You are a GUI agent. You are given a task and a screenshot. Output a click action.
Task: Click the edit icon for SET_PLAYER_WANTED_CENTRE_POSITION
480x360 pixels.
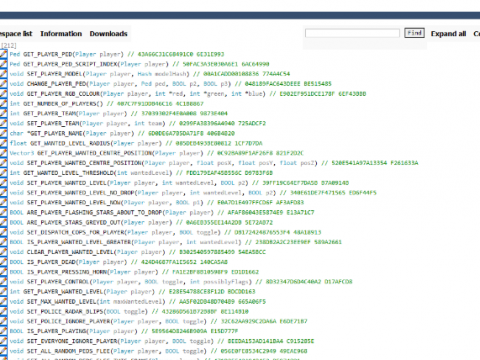coord(3,163)
